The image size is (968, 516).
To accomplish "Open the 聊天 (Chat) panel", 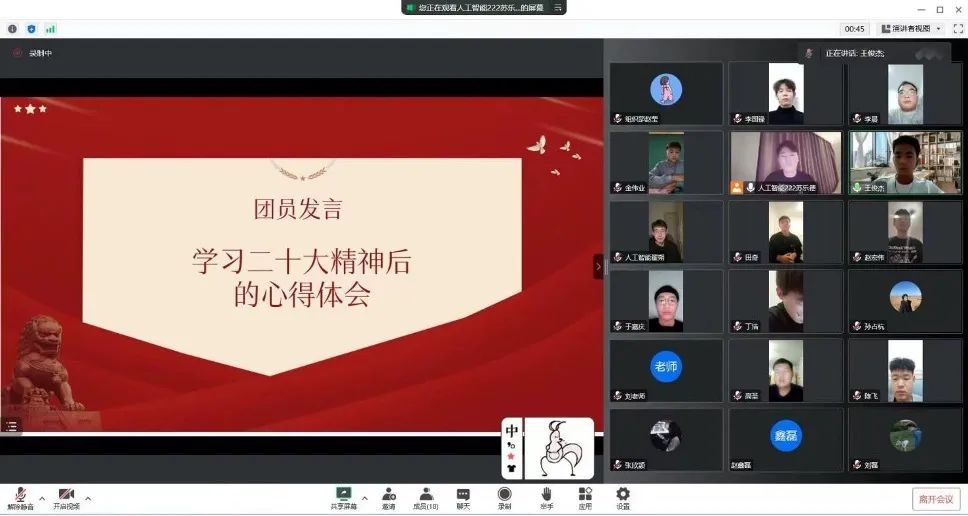I will 463,495.
